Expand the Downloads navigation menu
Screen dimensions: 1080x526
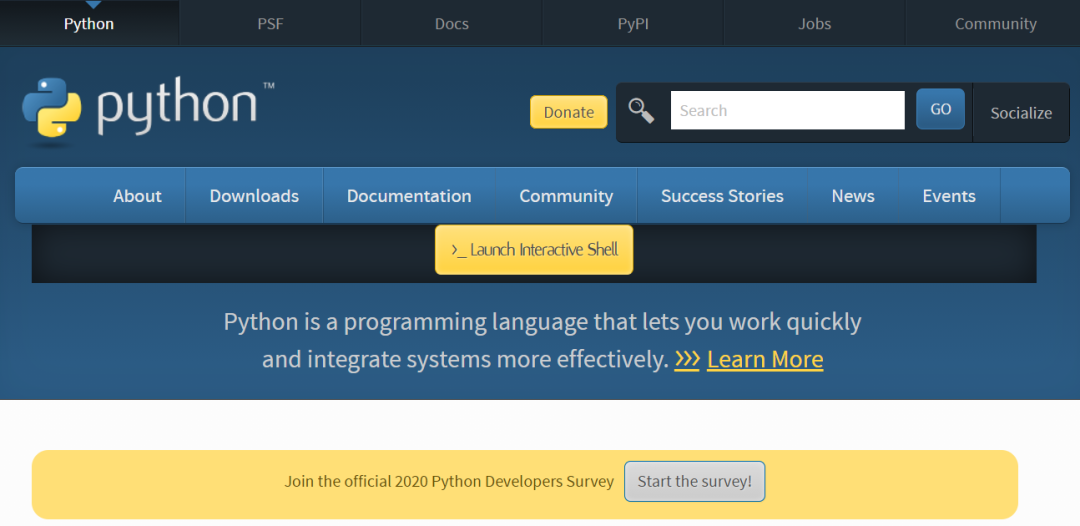click(x=254, y=196)
